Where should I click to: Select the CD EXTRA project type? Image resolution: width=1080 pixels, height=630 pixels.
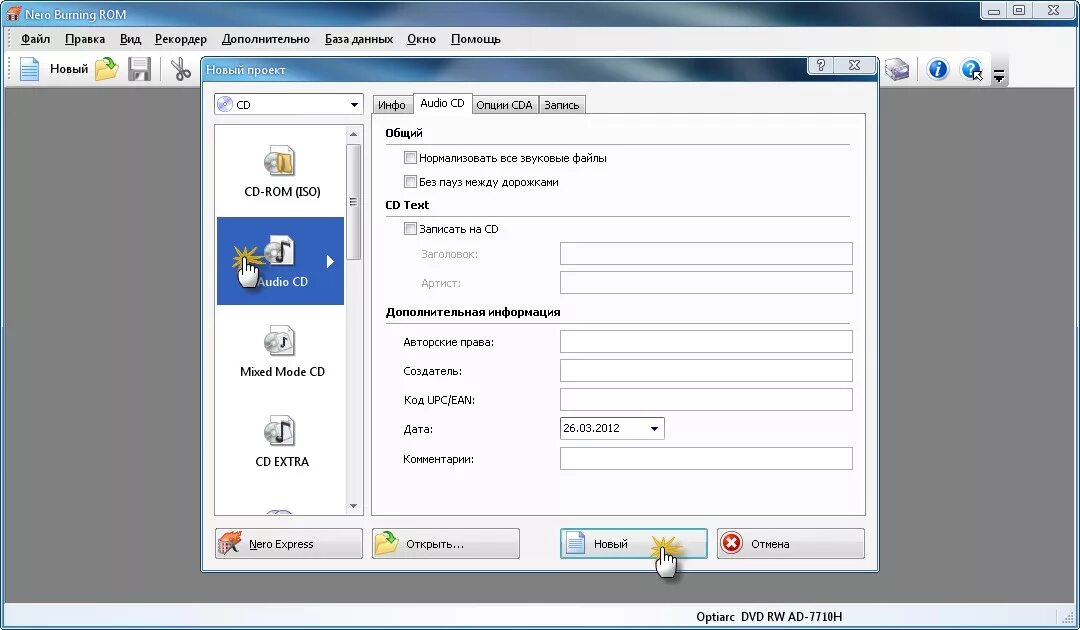tap(282, 442)
